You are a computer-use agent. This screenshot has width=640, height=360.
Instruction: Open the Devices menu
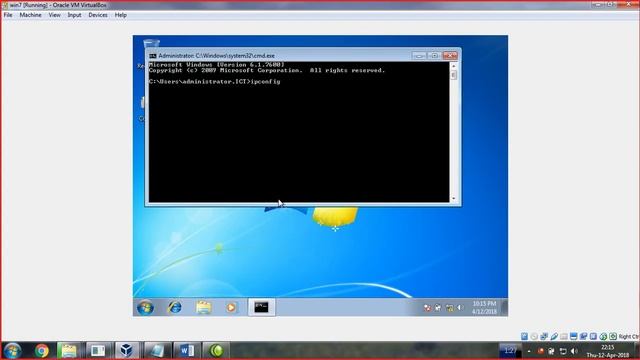(98, 15)
